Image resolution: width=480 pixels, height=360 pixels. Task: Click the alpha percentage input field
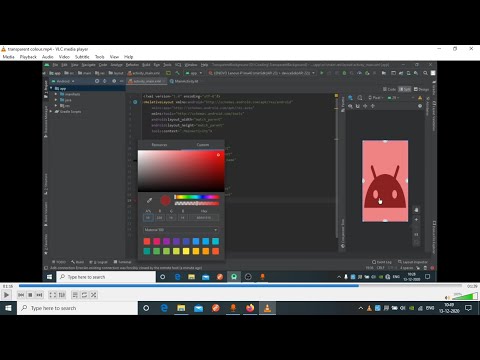coord(148,218)
